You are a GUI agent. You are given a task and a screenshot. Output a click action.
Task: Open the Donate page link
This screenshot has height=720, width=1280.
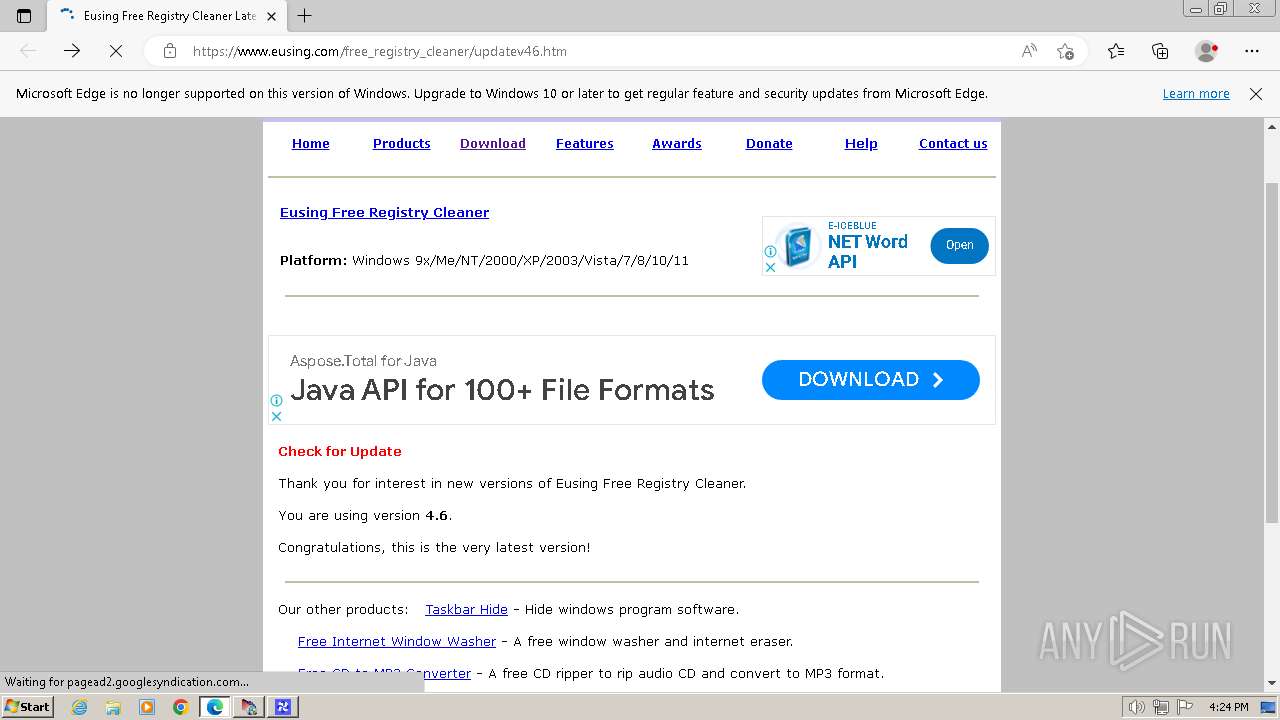point(769,144)
